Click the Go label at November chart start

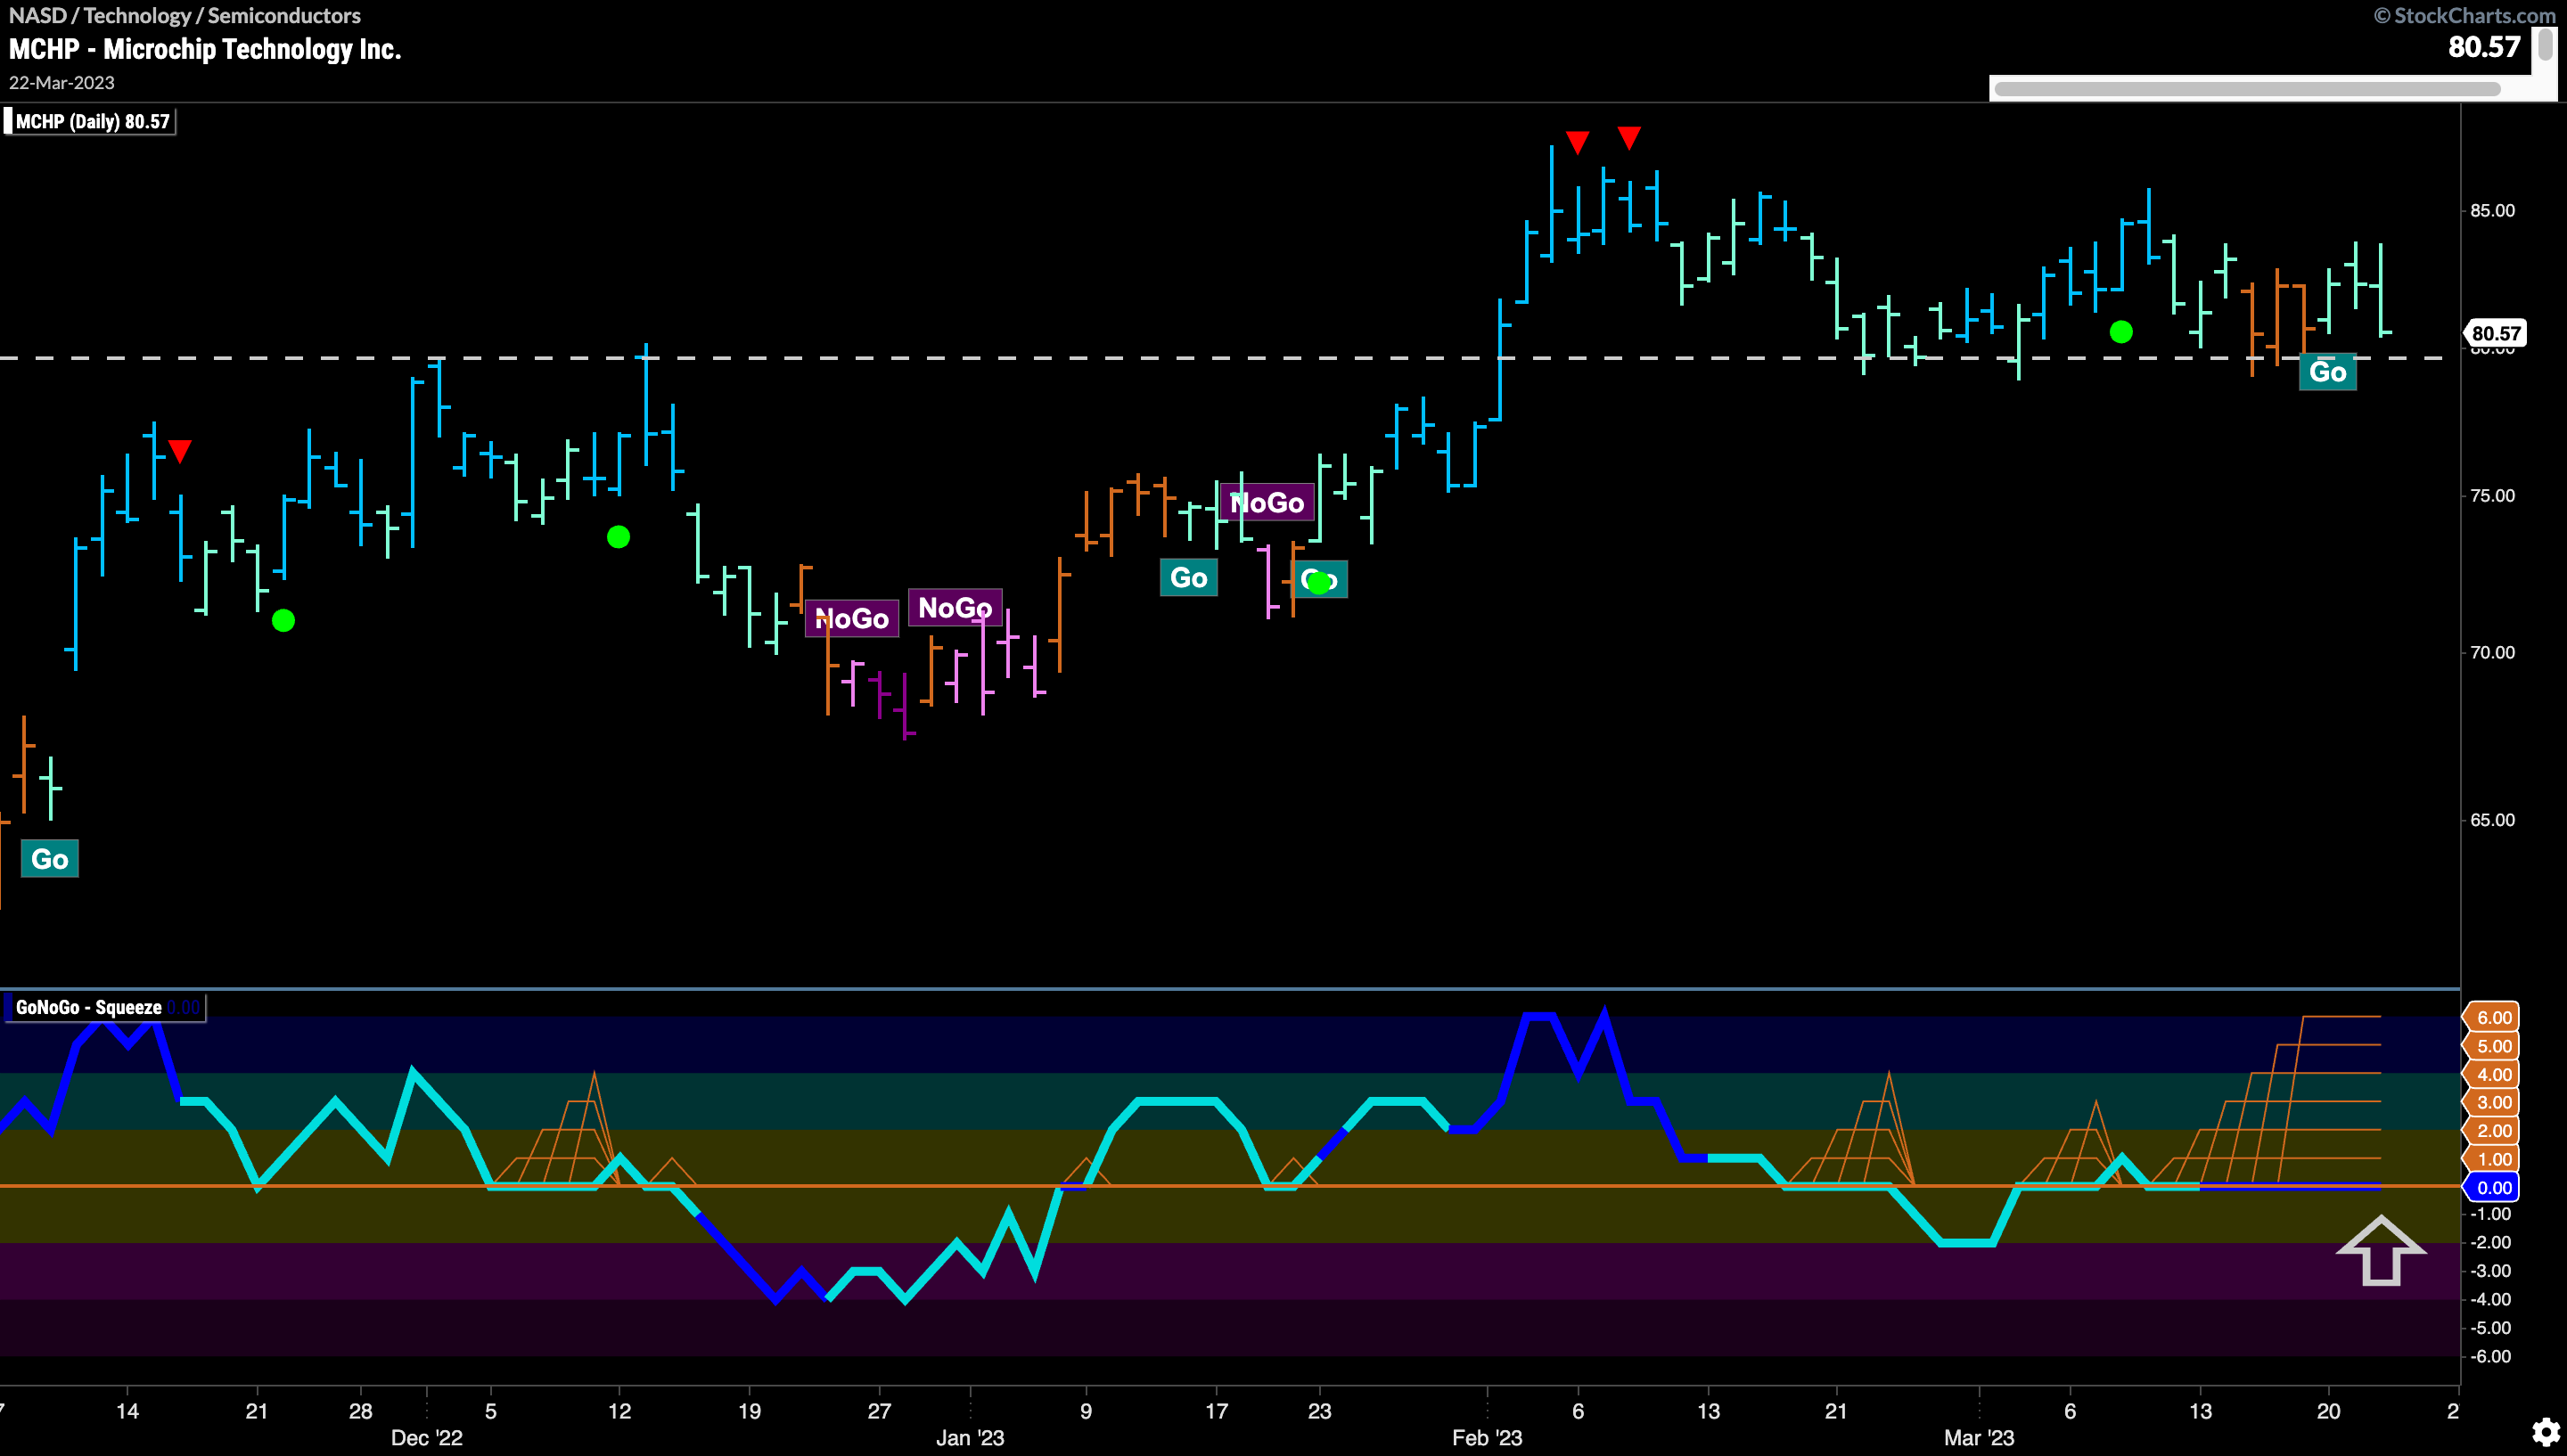tap(50, 859)
